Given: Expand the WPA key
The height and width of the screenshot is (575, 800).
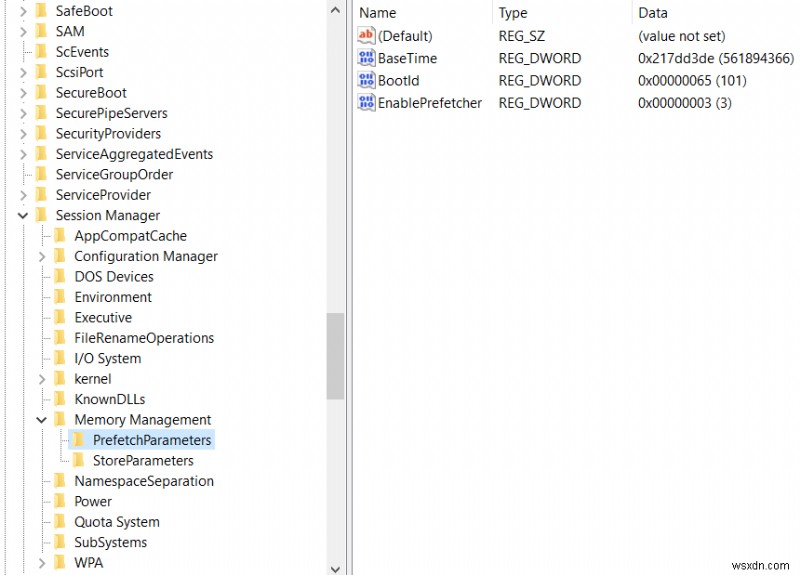Looking at the screenshot, I should pos(42,563).
